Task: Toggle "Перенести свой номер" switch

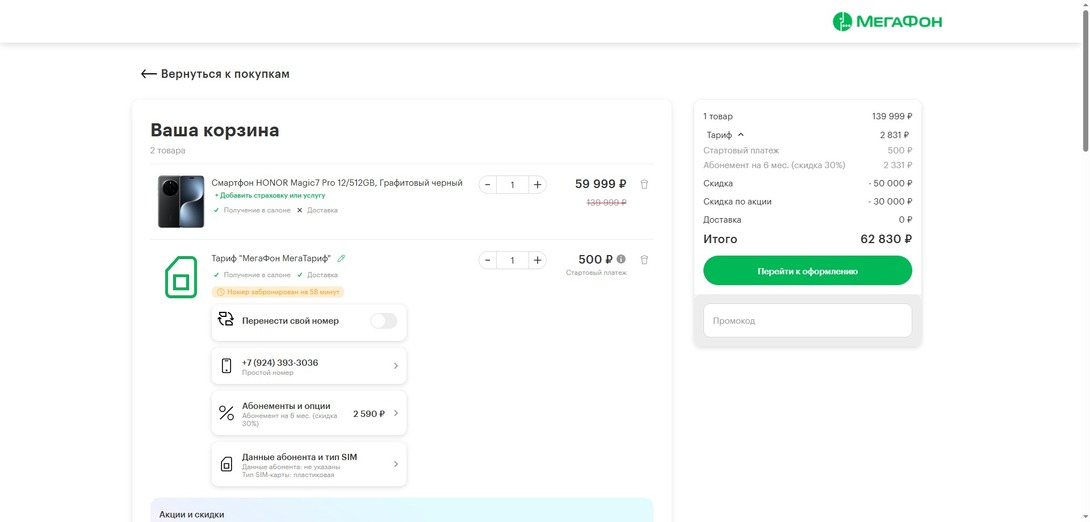Action: click(383, 321)
